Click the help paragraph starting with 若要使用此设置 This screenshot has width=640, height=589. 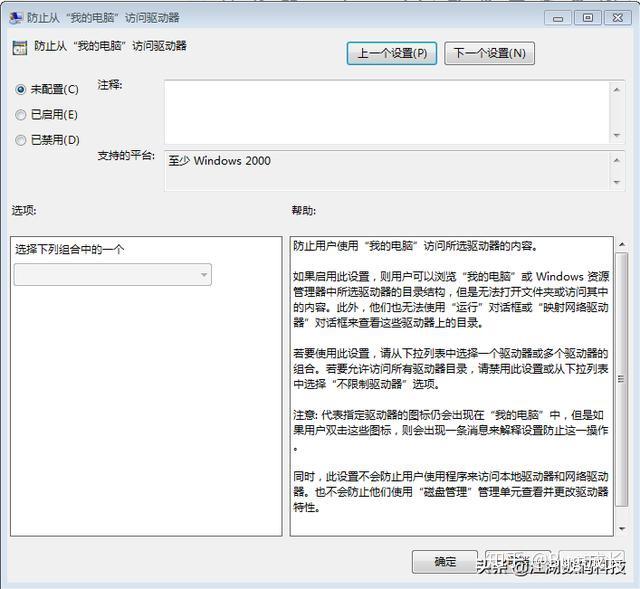451,369
